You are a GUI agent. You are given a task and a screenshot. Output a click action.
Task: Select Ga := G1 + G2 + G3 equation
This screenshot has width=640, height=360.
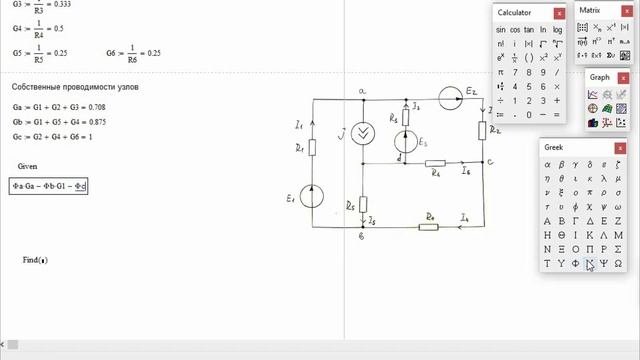tap(59, 107)
